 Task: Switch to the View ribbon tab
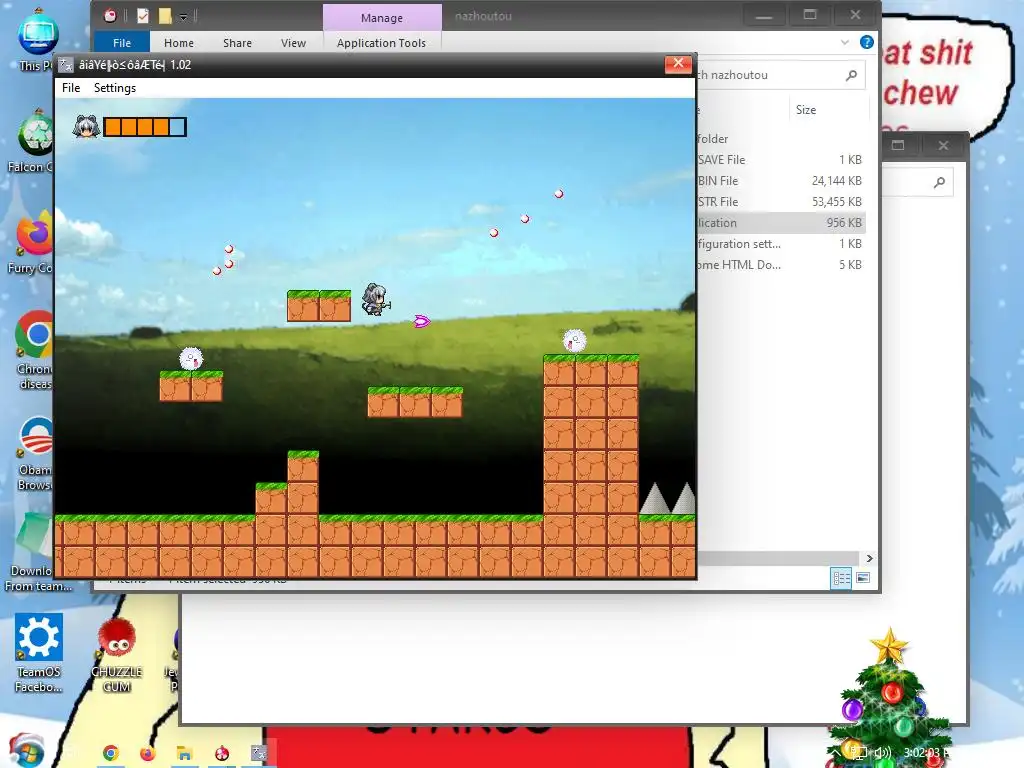[x=293, y=42]
